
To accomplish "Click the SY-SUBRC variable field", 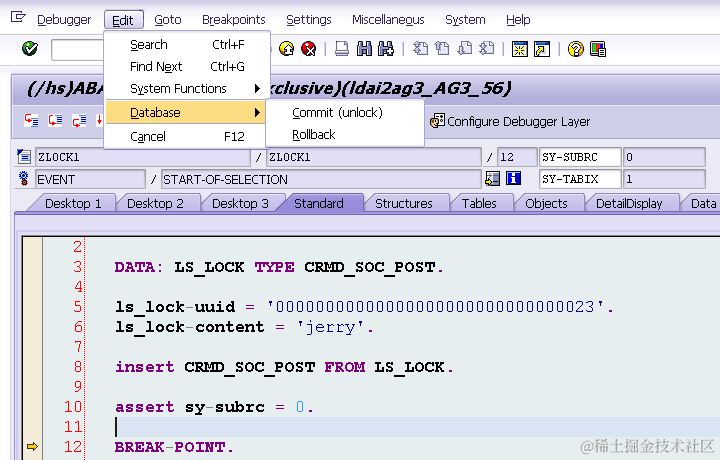I will click(x=580, y=157).
